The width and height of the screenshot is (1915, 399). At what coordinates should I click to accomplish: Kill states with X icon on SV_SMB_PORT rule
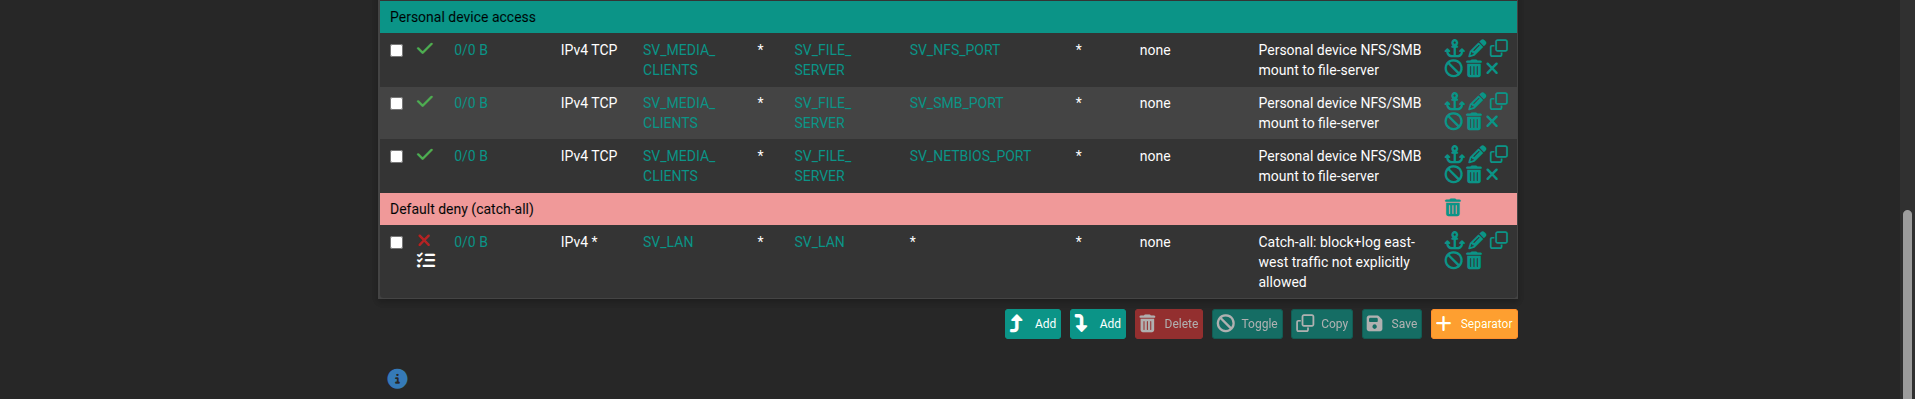pyautogui.click(x=1492, y=121)
